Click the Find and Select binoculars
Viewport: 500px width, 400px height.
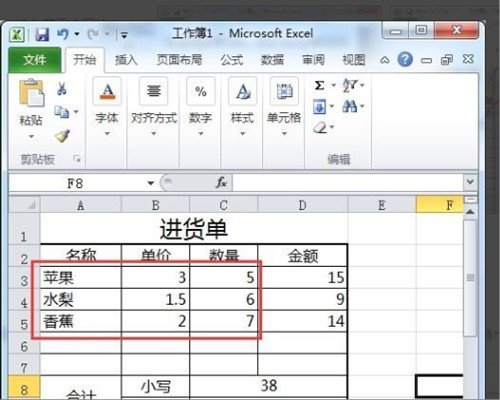350,107
